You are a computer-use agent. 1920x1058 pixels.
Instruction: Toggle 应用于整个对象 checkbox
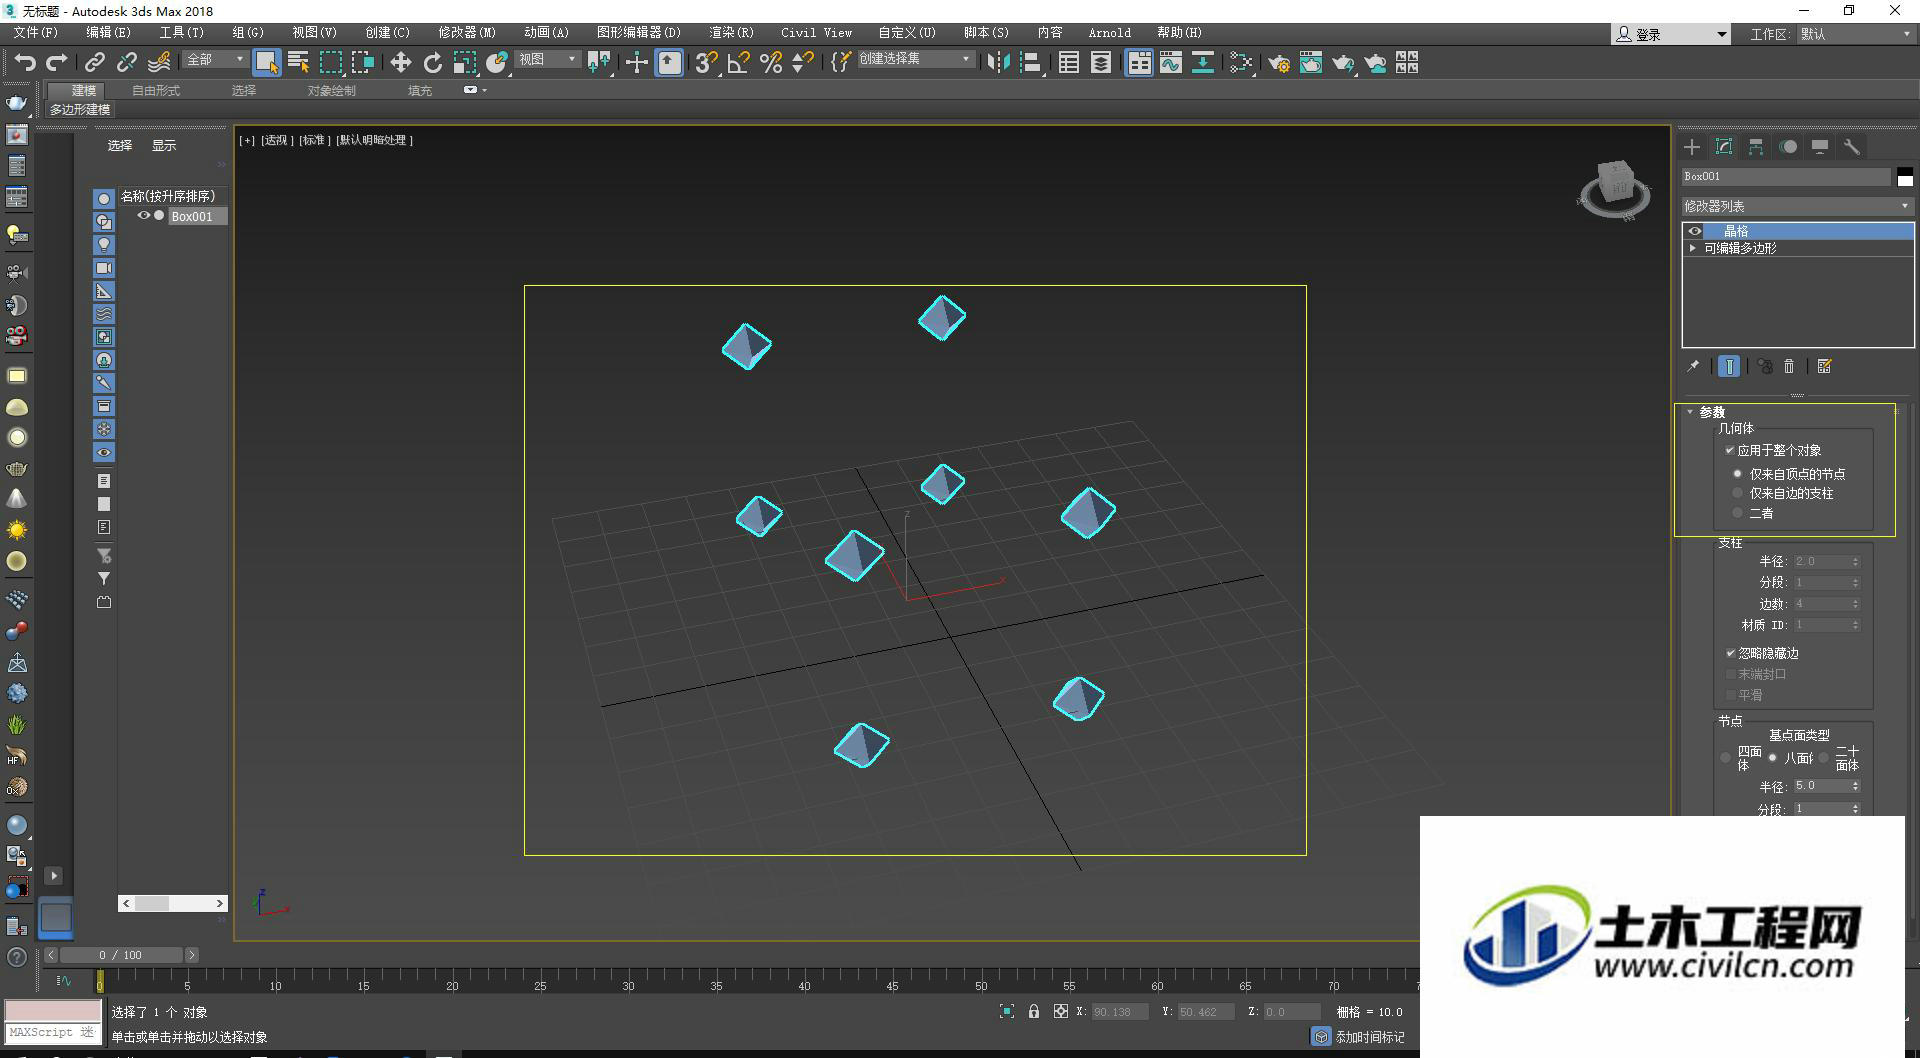pos(1730,450)
